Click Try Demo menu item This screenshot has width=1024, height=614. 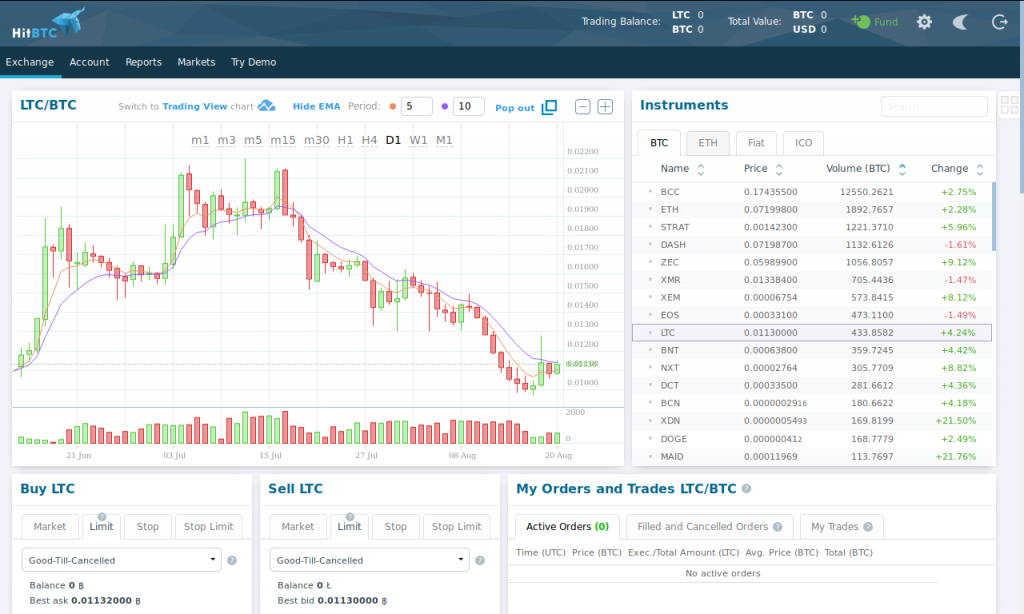[253, 62]
